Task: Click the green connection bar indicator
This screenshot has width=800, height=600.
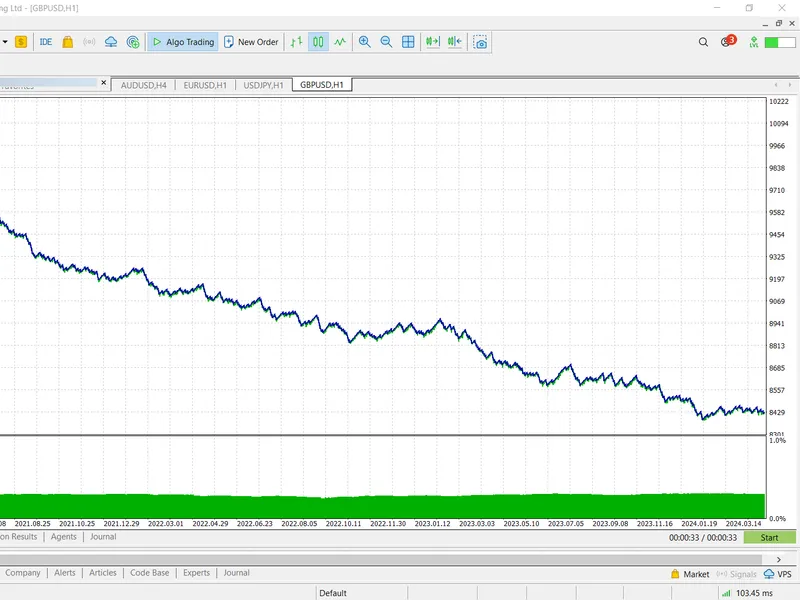Action: coord(780,42)
